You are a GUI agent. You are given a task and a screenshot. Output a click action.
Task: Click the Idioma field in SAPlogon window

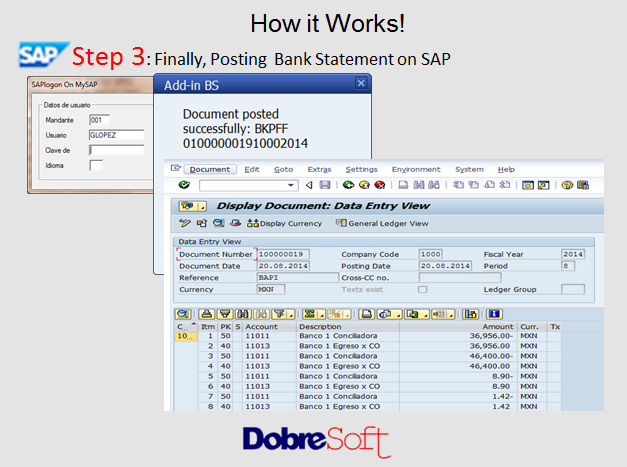[96, 165]
